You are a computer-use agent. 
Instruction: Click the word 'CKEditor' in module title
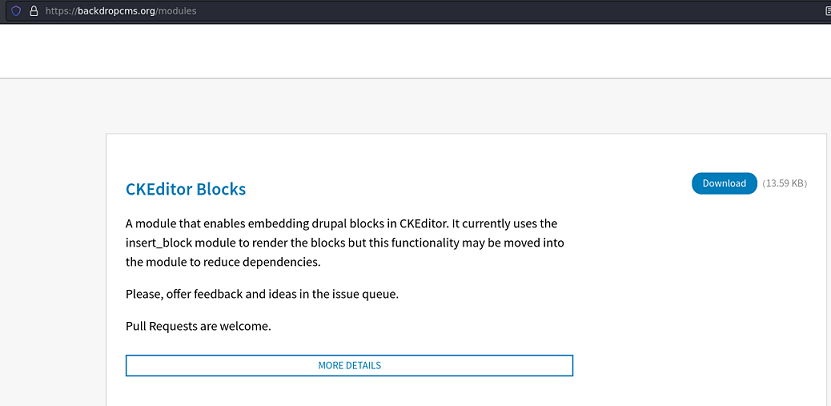(159, 189)
